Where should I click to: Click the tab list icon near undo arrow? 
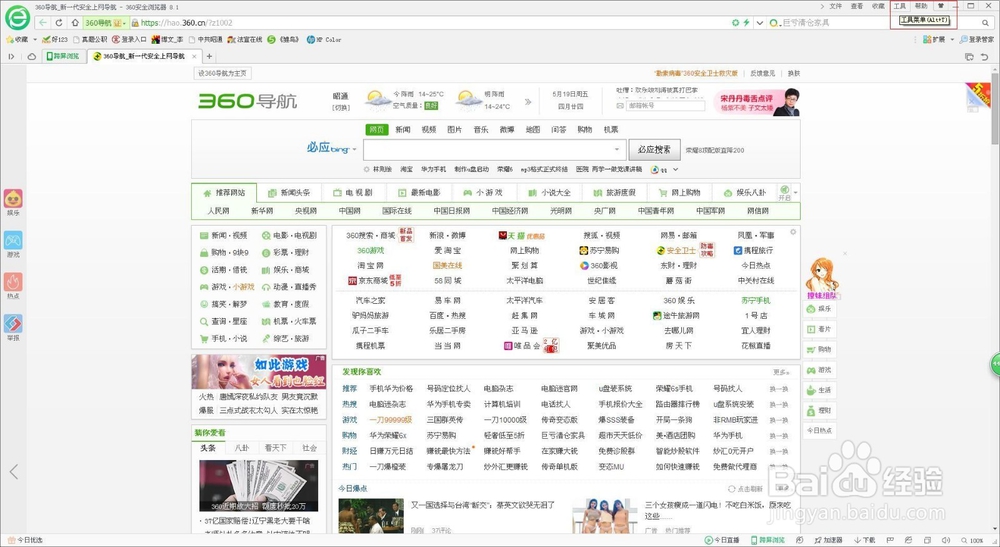(969, 57)
